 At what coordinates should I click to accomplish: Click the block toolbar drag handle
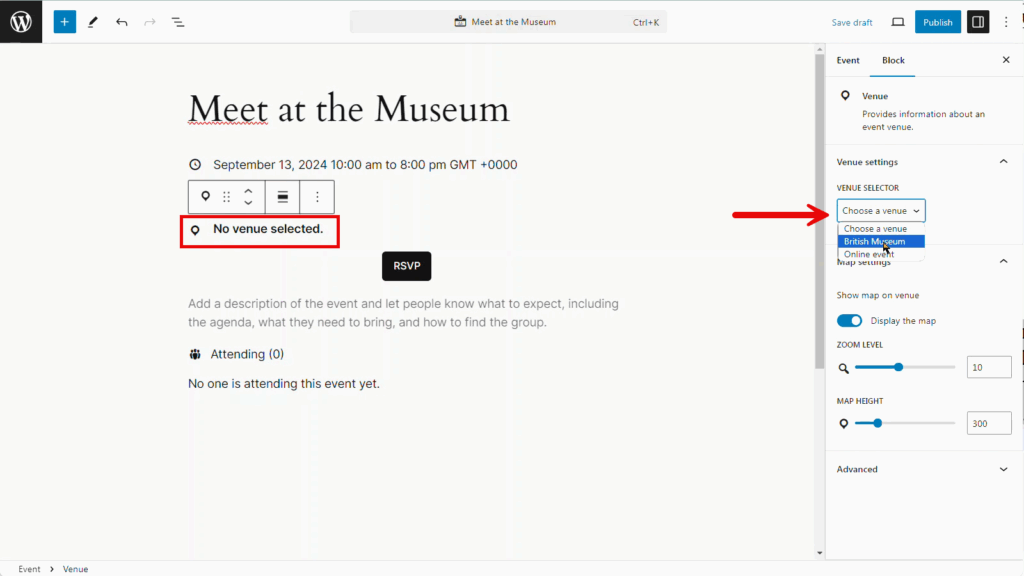pyautogui.click(x=227, y=197)
